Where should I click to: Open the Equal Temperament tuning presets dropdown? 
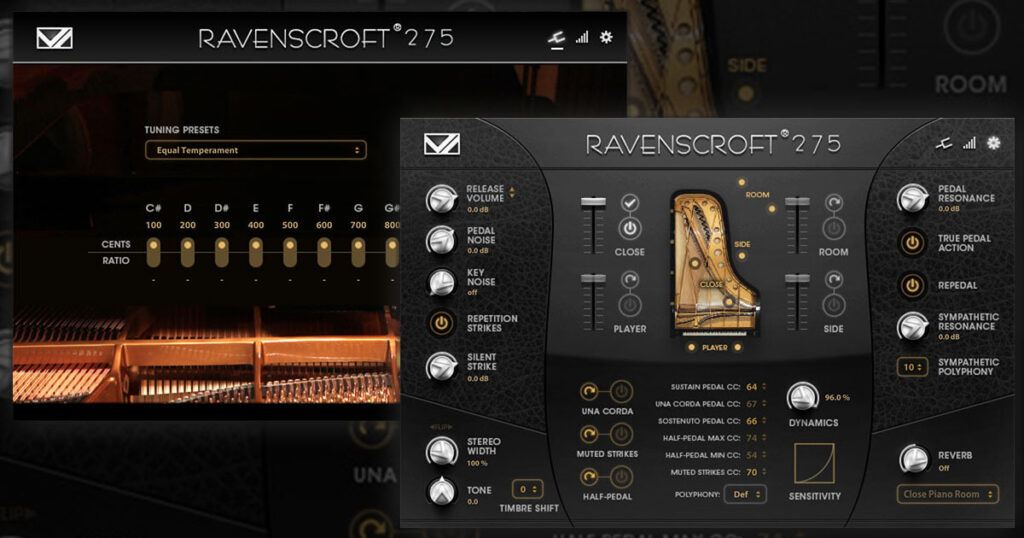[255, 150]
